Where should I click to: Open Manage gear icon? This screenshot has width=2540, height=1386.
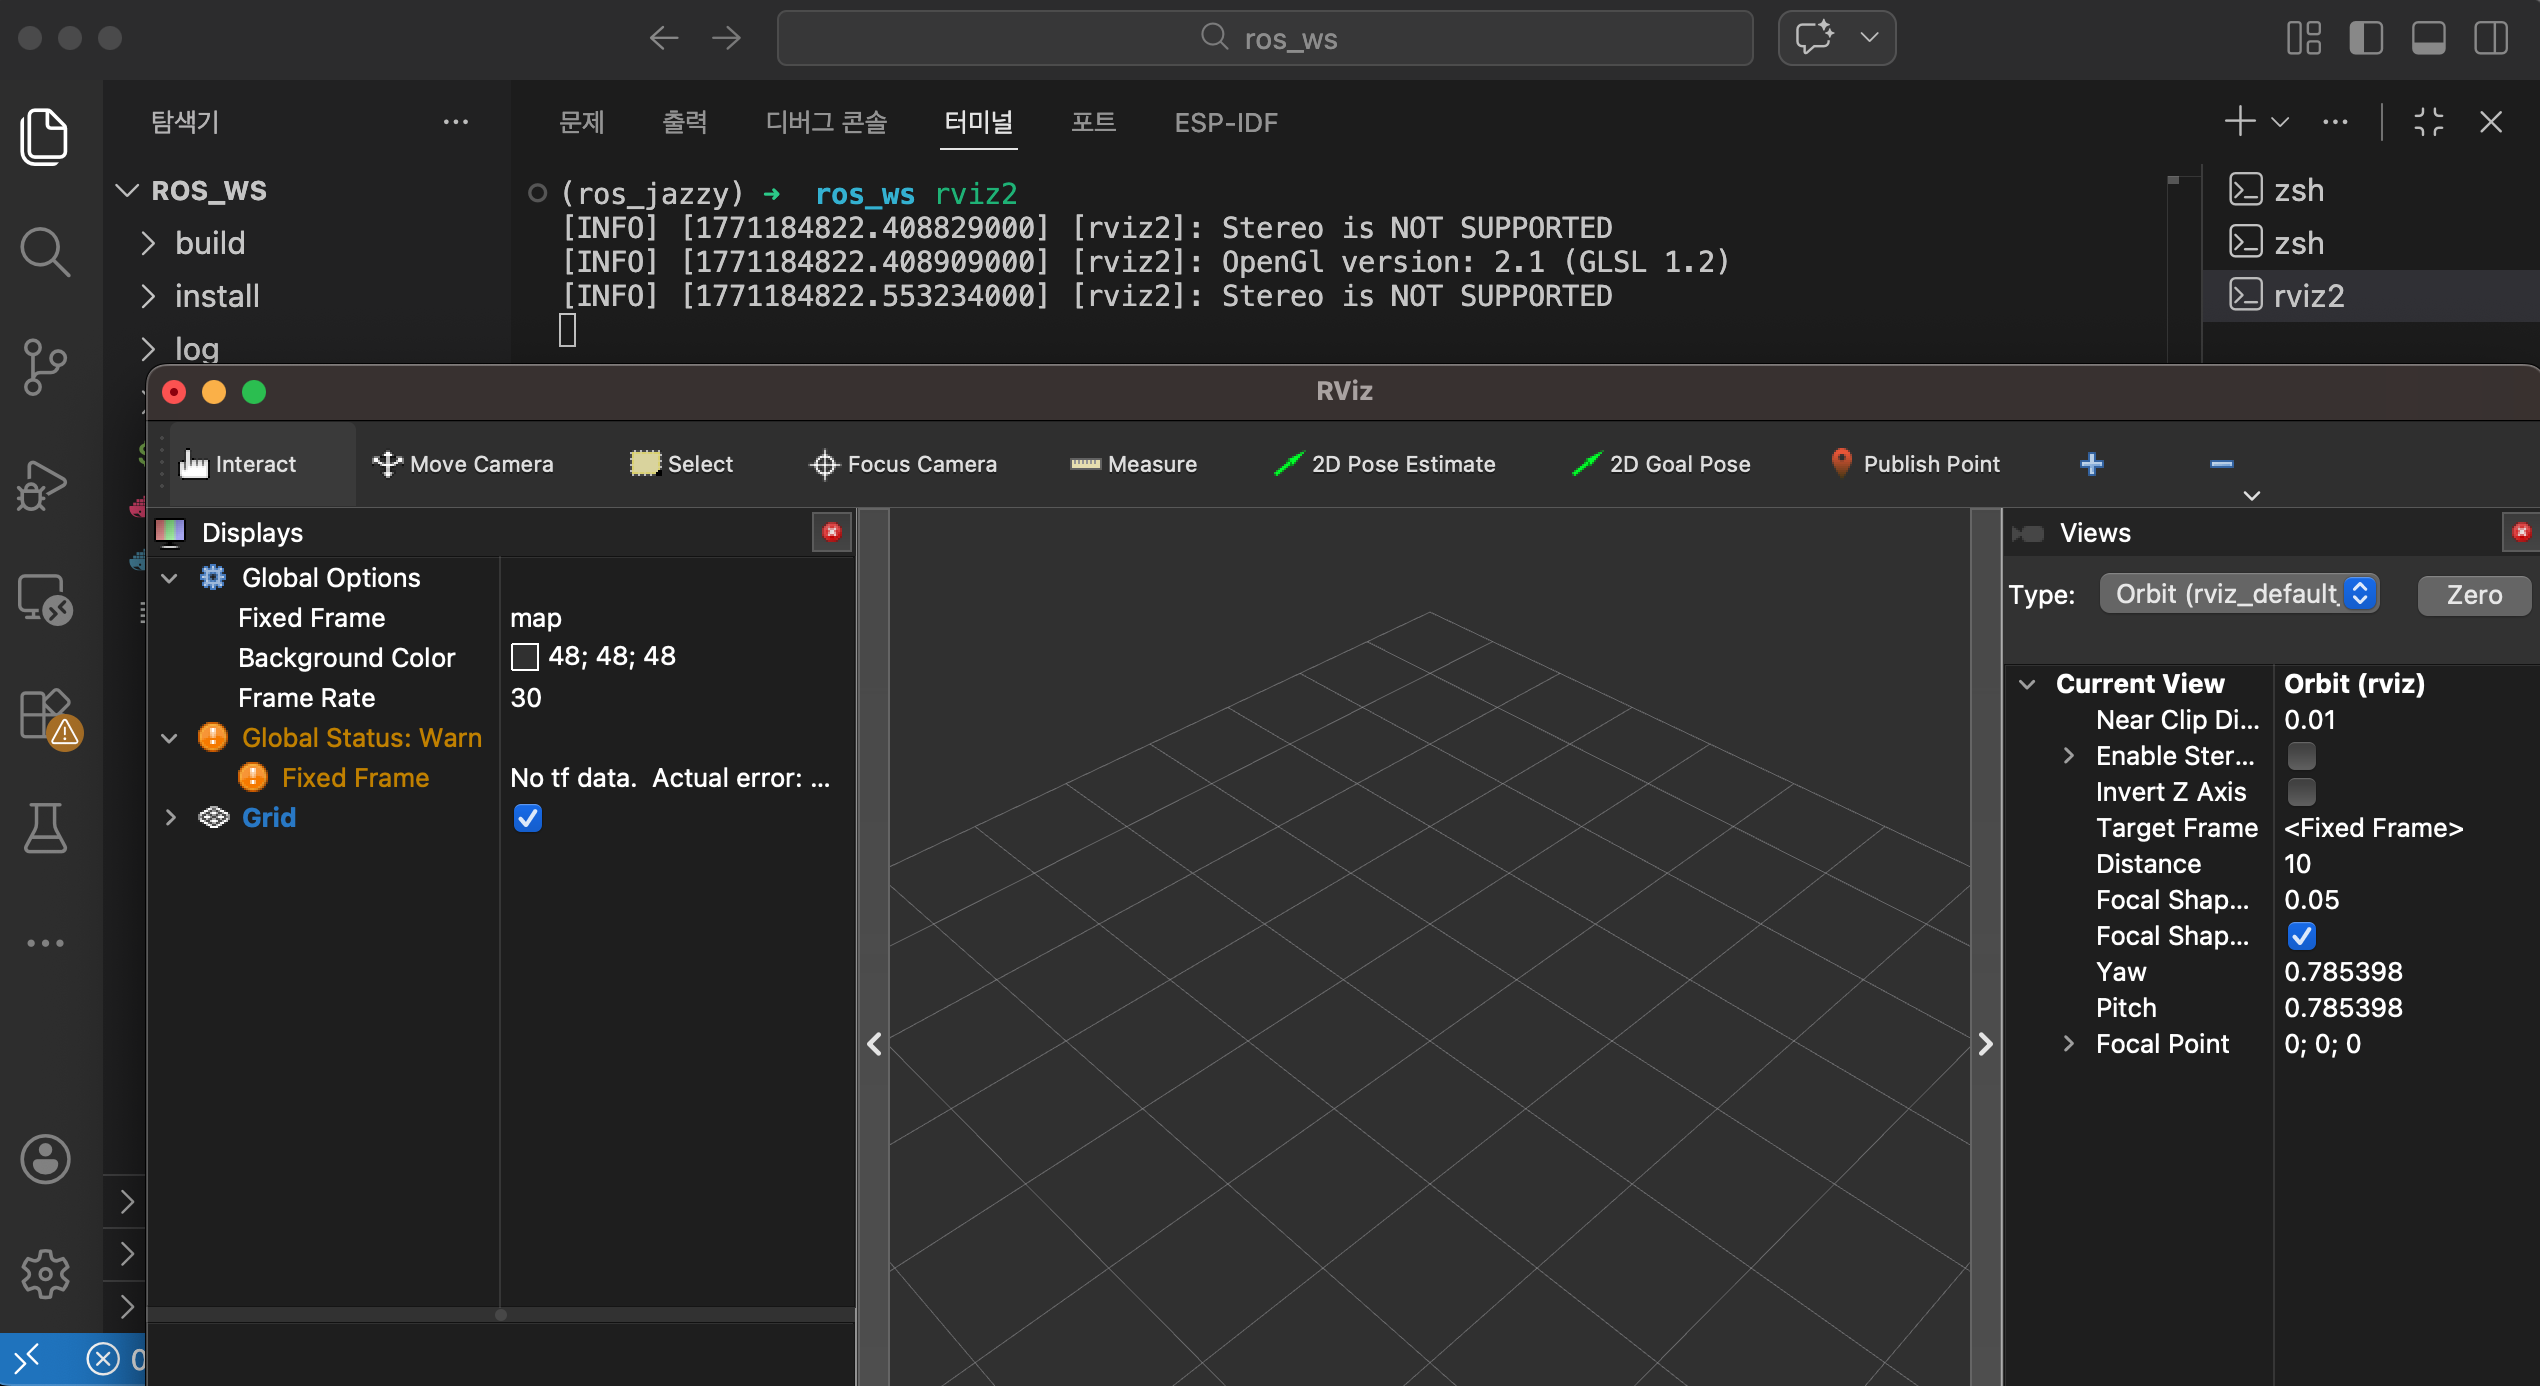pyautogui.click(x=44, y=1274)
